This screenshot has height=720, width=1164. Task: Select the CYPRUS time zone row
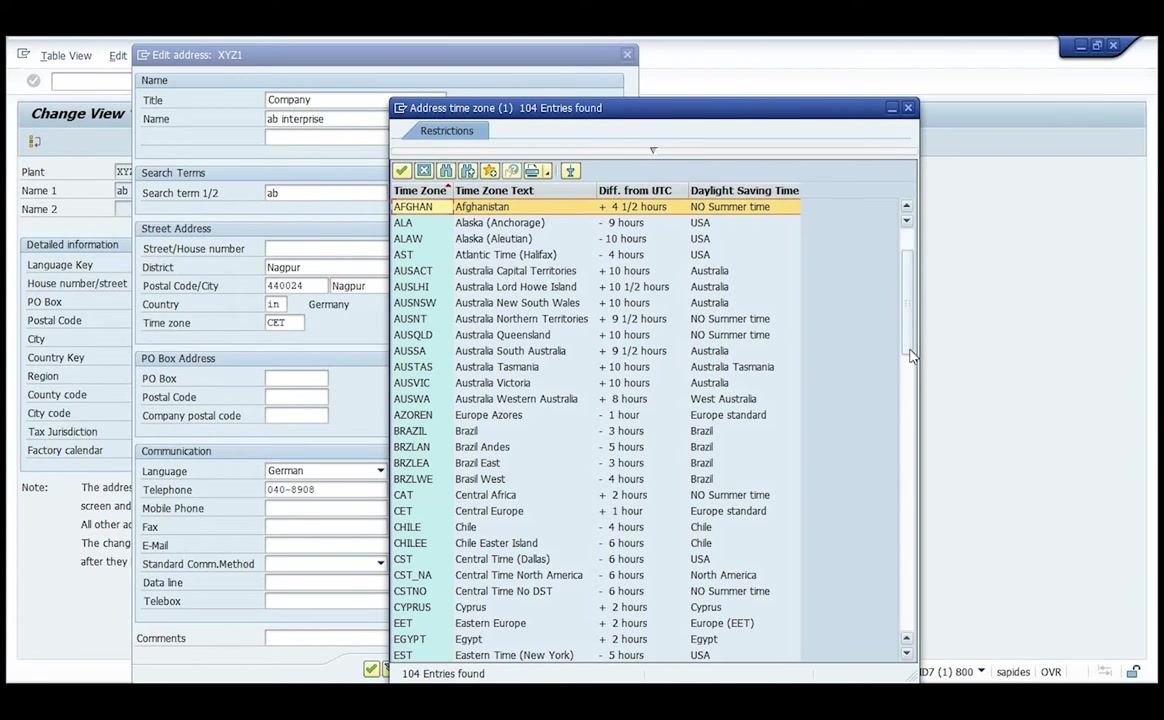(596, 607)
